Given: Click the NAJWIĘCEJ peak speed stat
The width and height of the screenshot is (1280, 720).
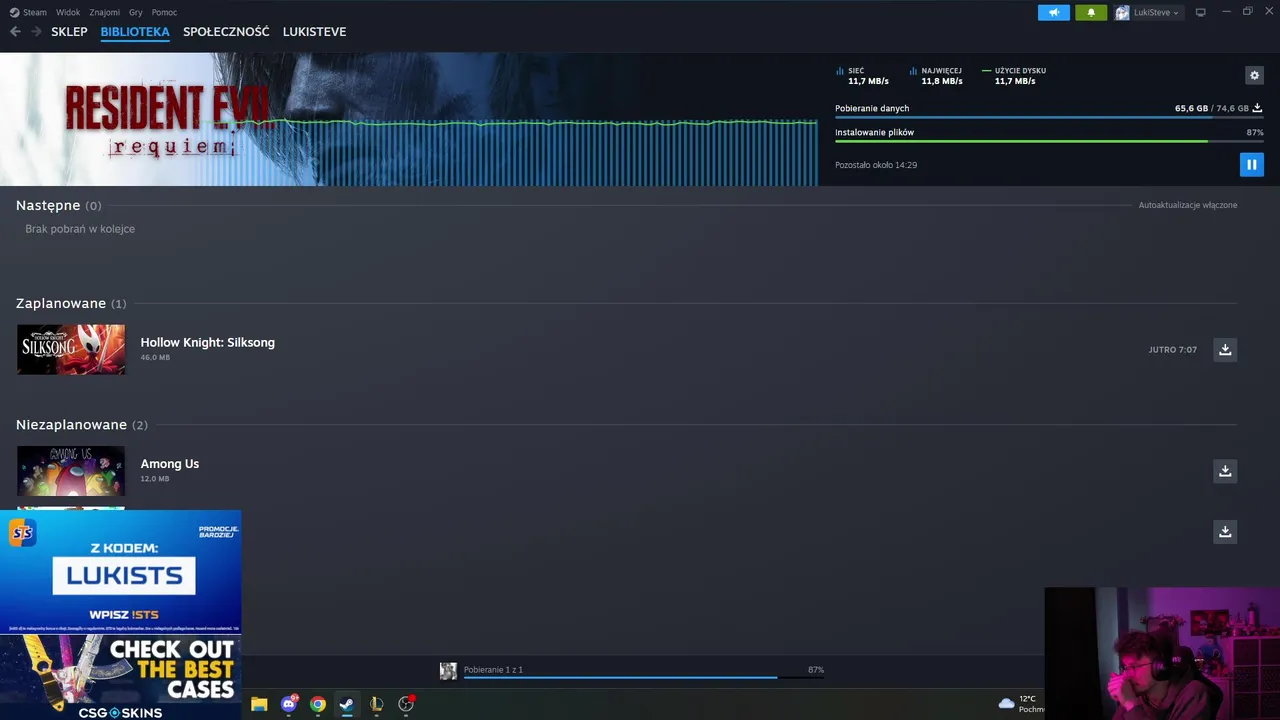Looking at the screenshot, I should (936, 76).
